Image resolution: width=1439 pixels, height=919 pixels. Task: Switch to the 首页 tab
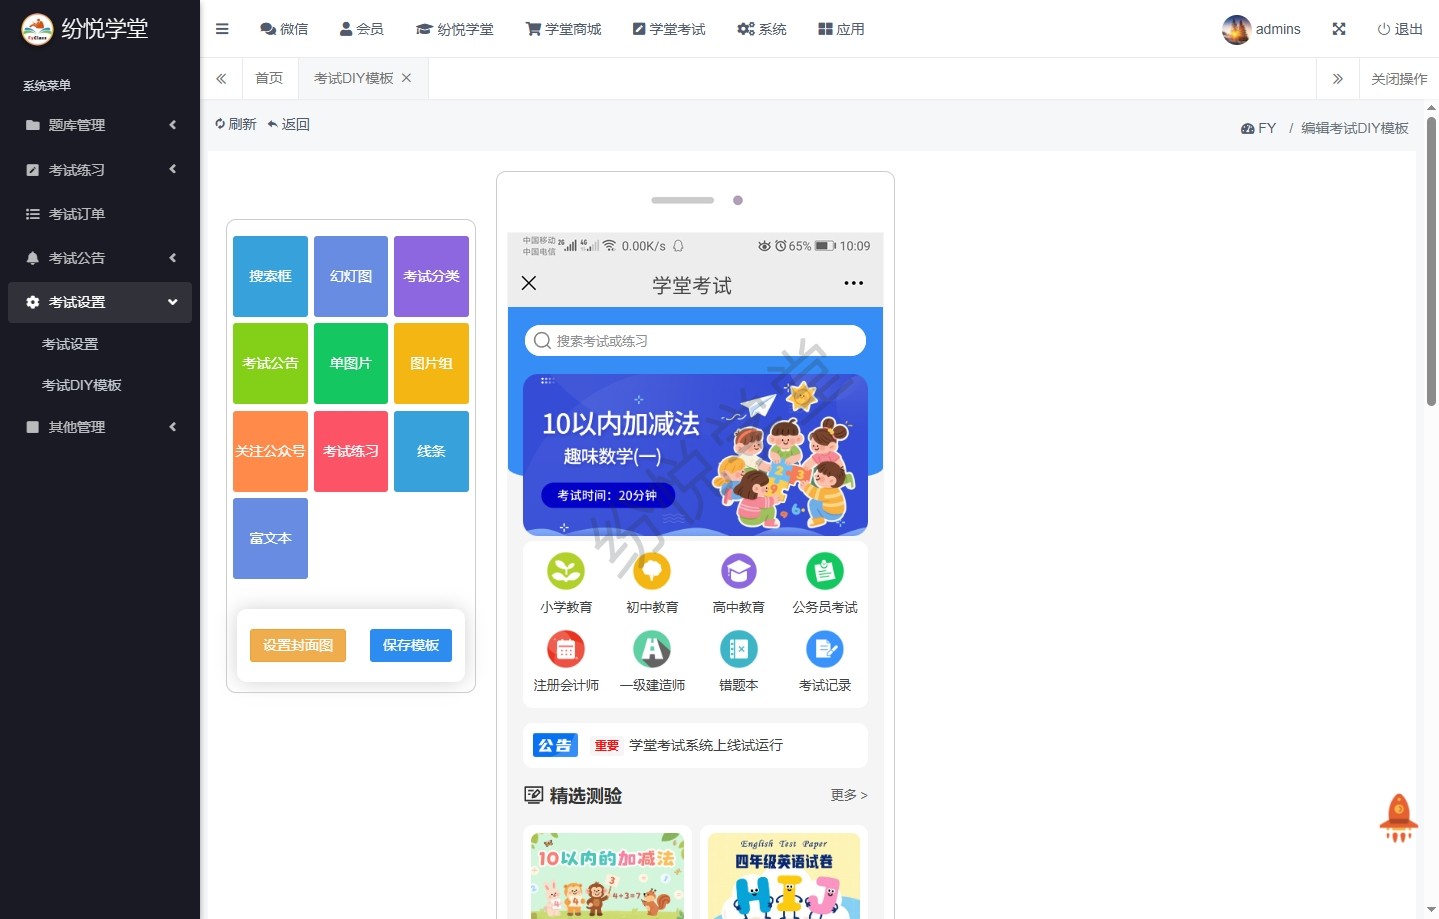pos(269,78)
